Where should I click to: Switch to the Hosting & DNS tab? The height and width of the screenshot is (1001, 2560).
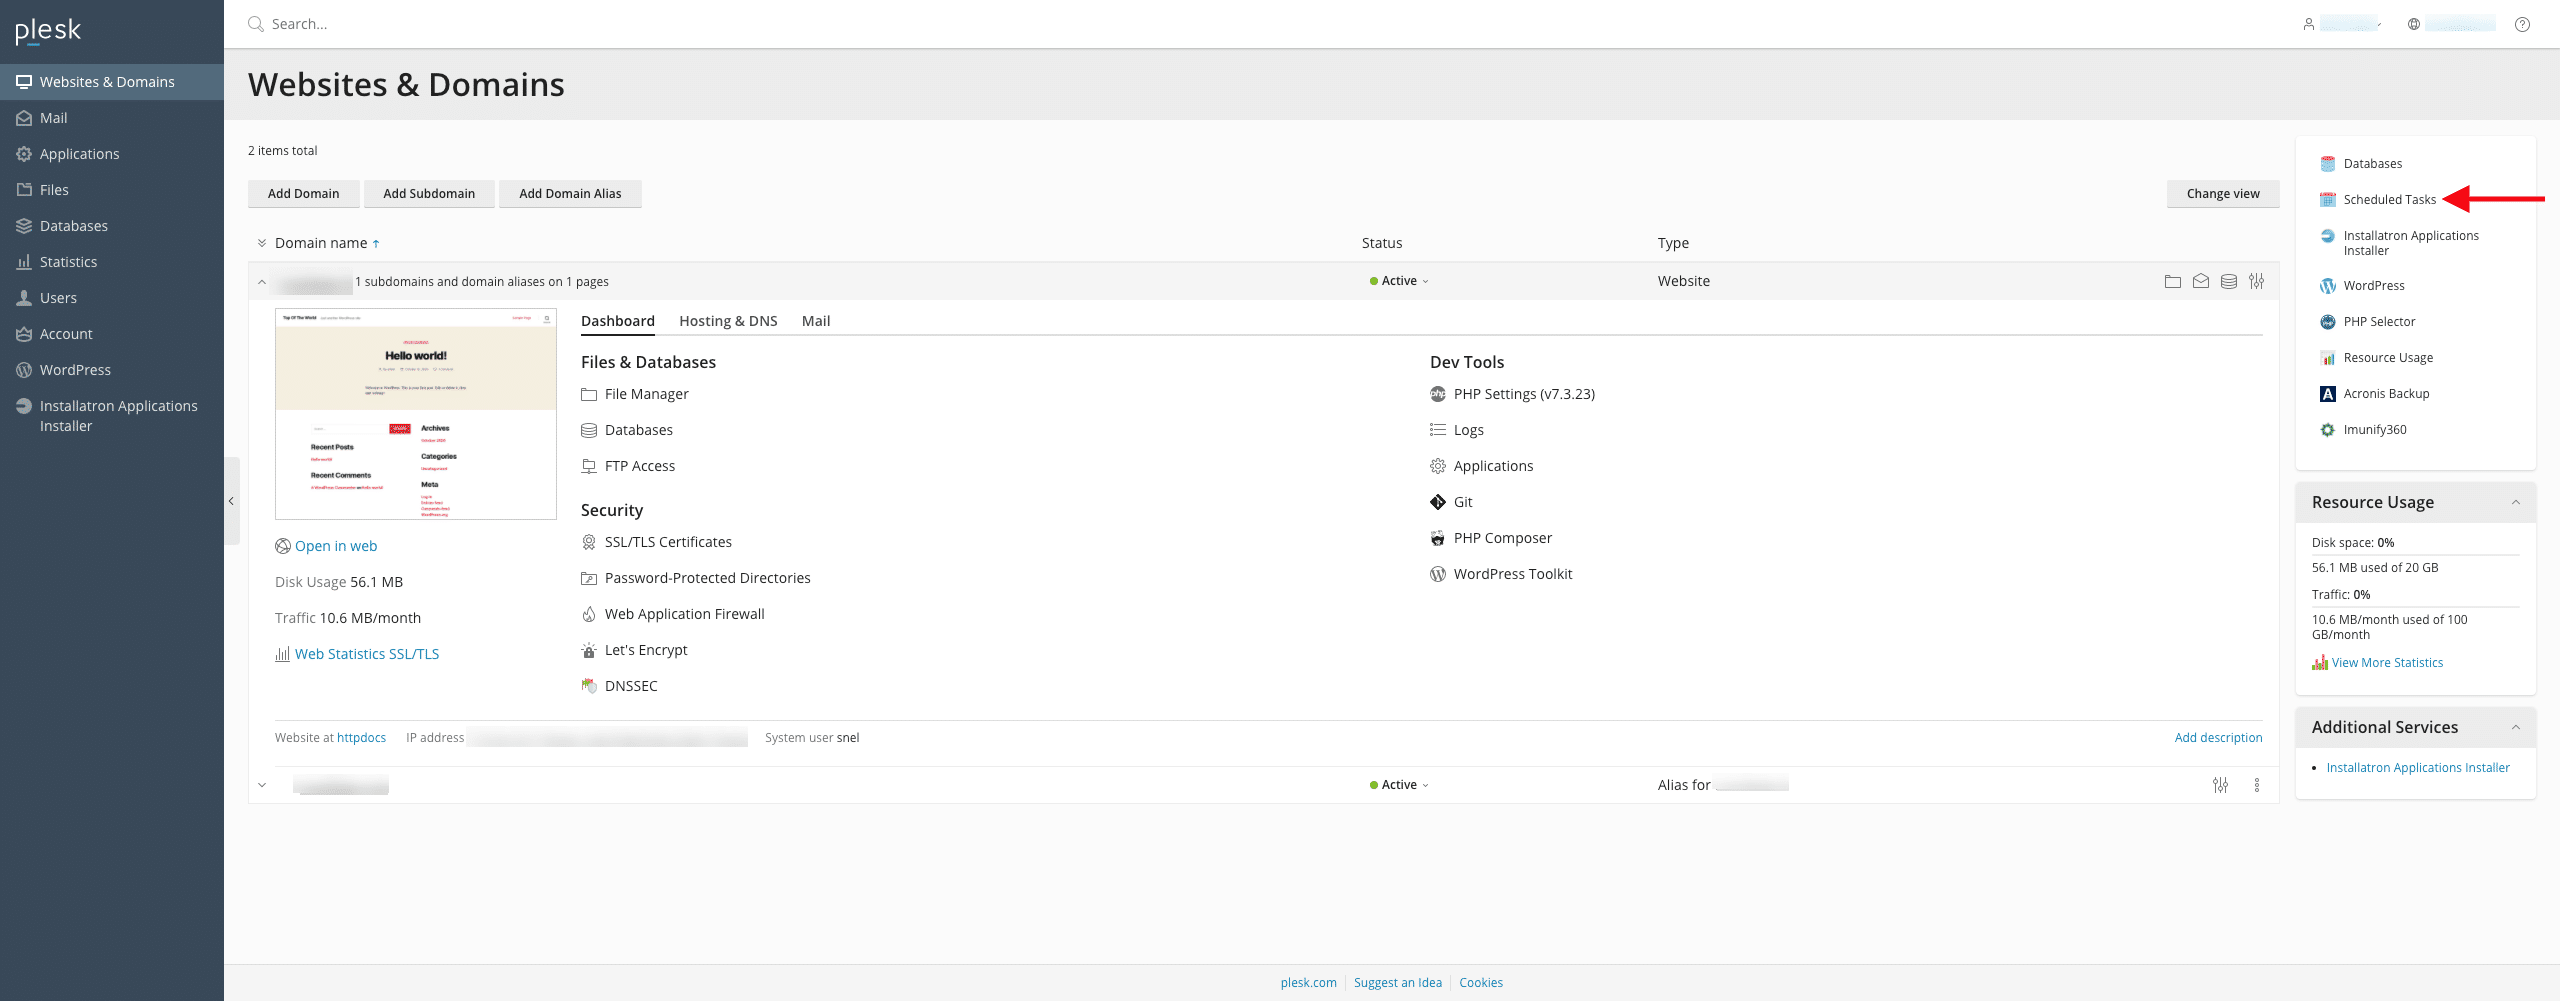point(728,321)
